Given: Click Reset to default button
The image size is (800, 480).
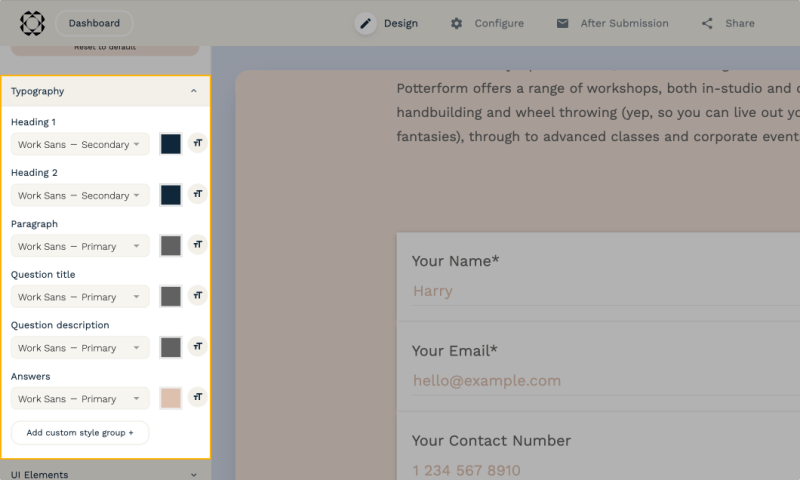Looking at the screenshot, I should [105, 49].
